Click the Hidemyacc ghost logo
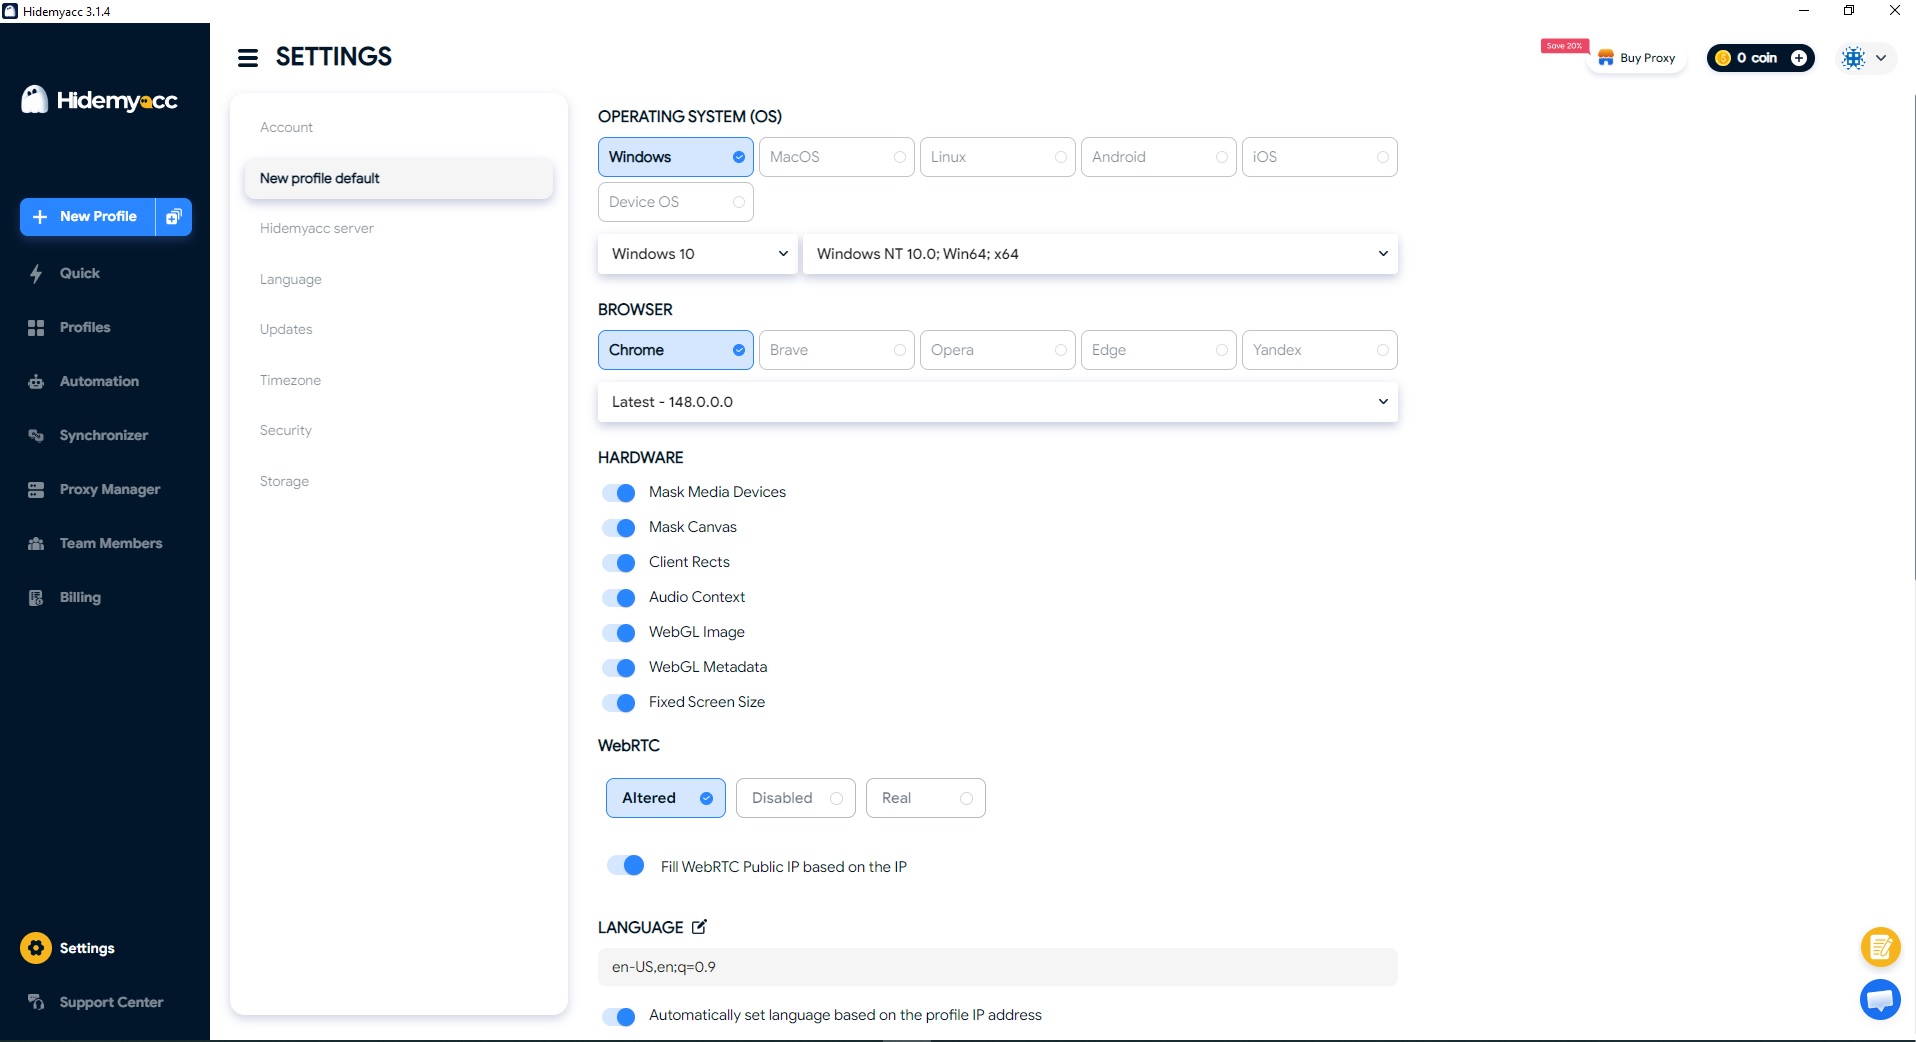Screen dimensions: 1916x1042 35,99
